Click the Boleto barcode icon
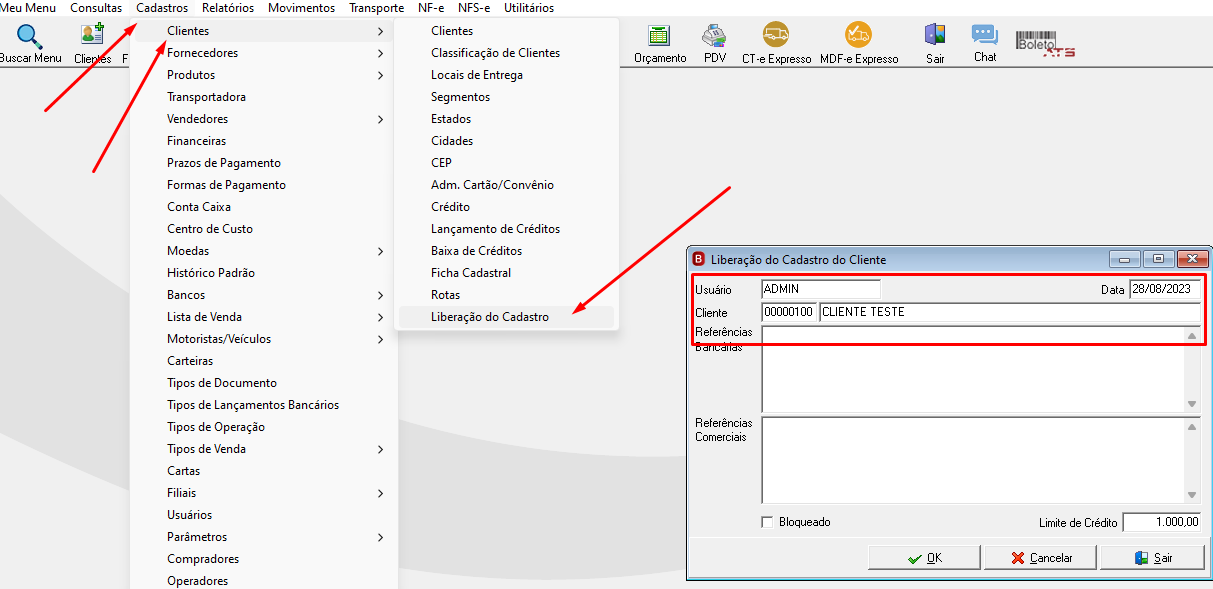The image size is (1213, 589). [1046, 43]
